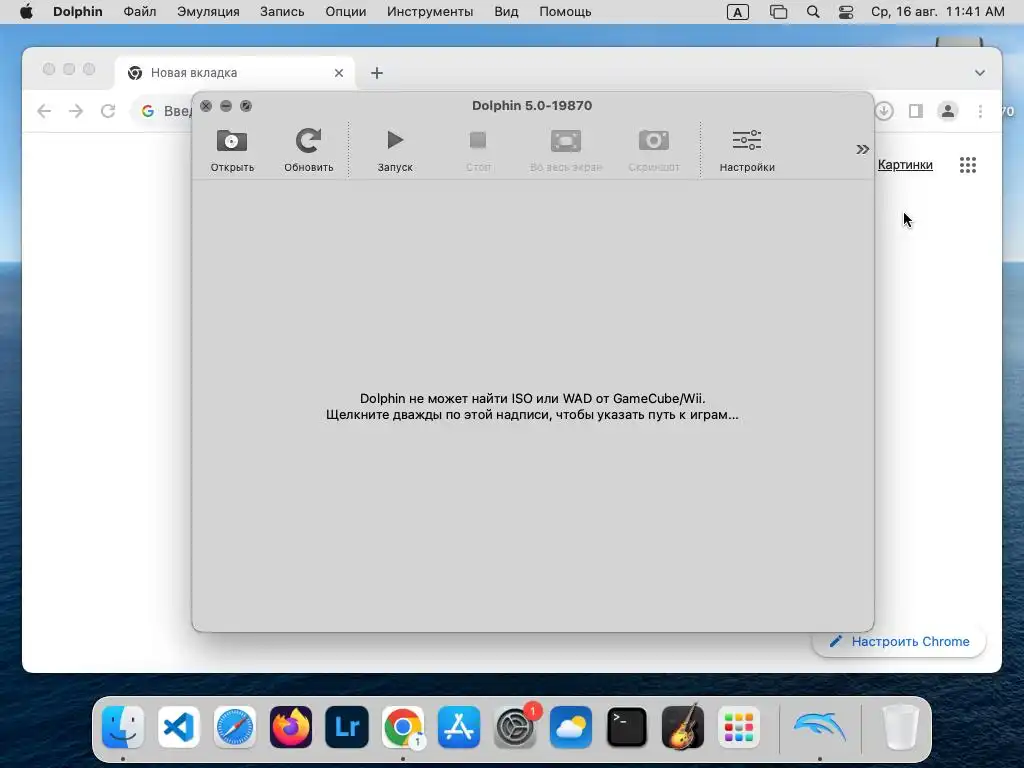Open Stage Manager windows icon in menu bar
Viewport: 1024px width, 768px height.
point(778,12)
